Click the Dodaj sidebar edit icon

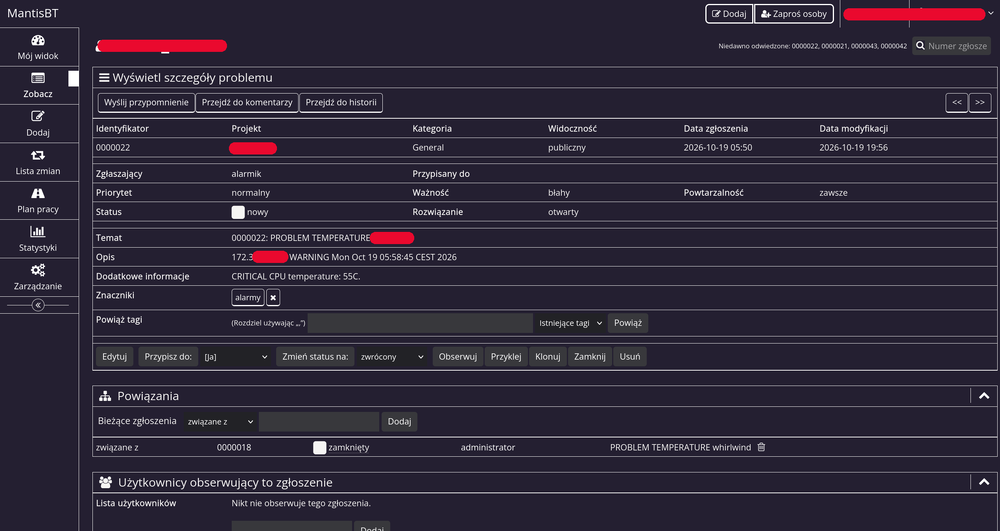(x=38, y=117)
